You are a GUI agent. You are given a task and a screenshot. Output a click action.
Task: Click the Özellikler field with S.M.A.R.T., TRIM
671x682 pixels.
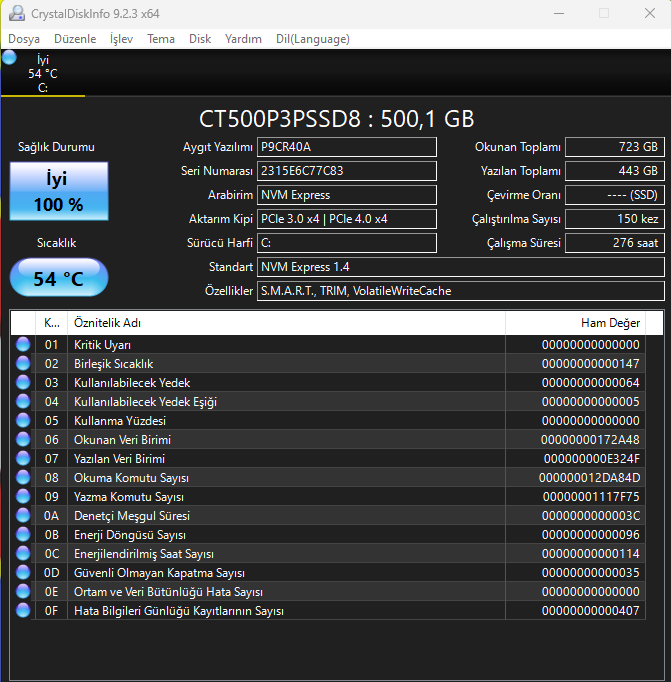pos(461,291)
